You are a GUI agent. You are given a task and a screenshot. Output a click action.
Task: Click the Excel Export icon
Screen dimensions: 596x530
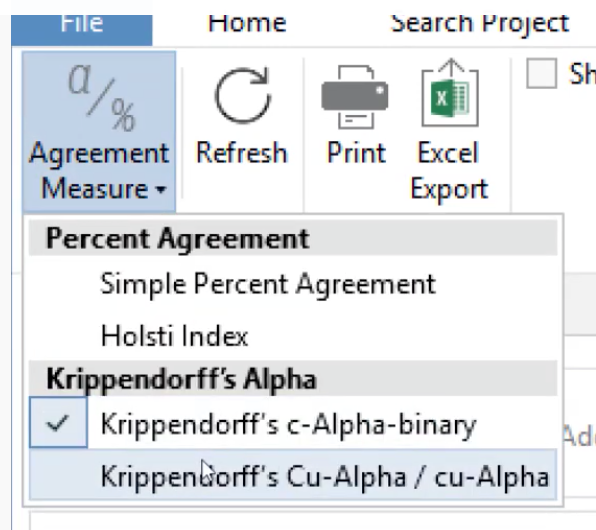coord(450,93)
